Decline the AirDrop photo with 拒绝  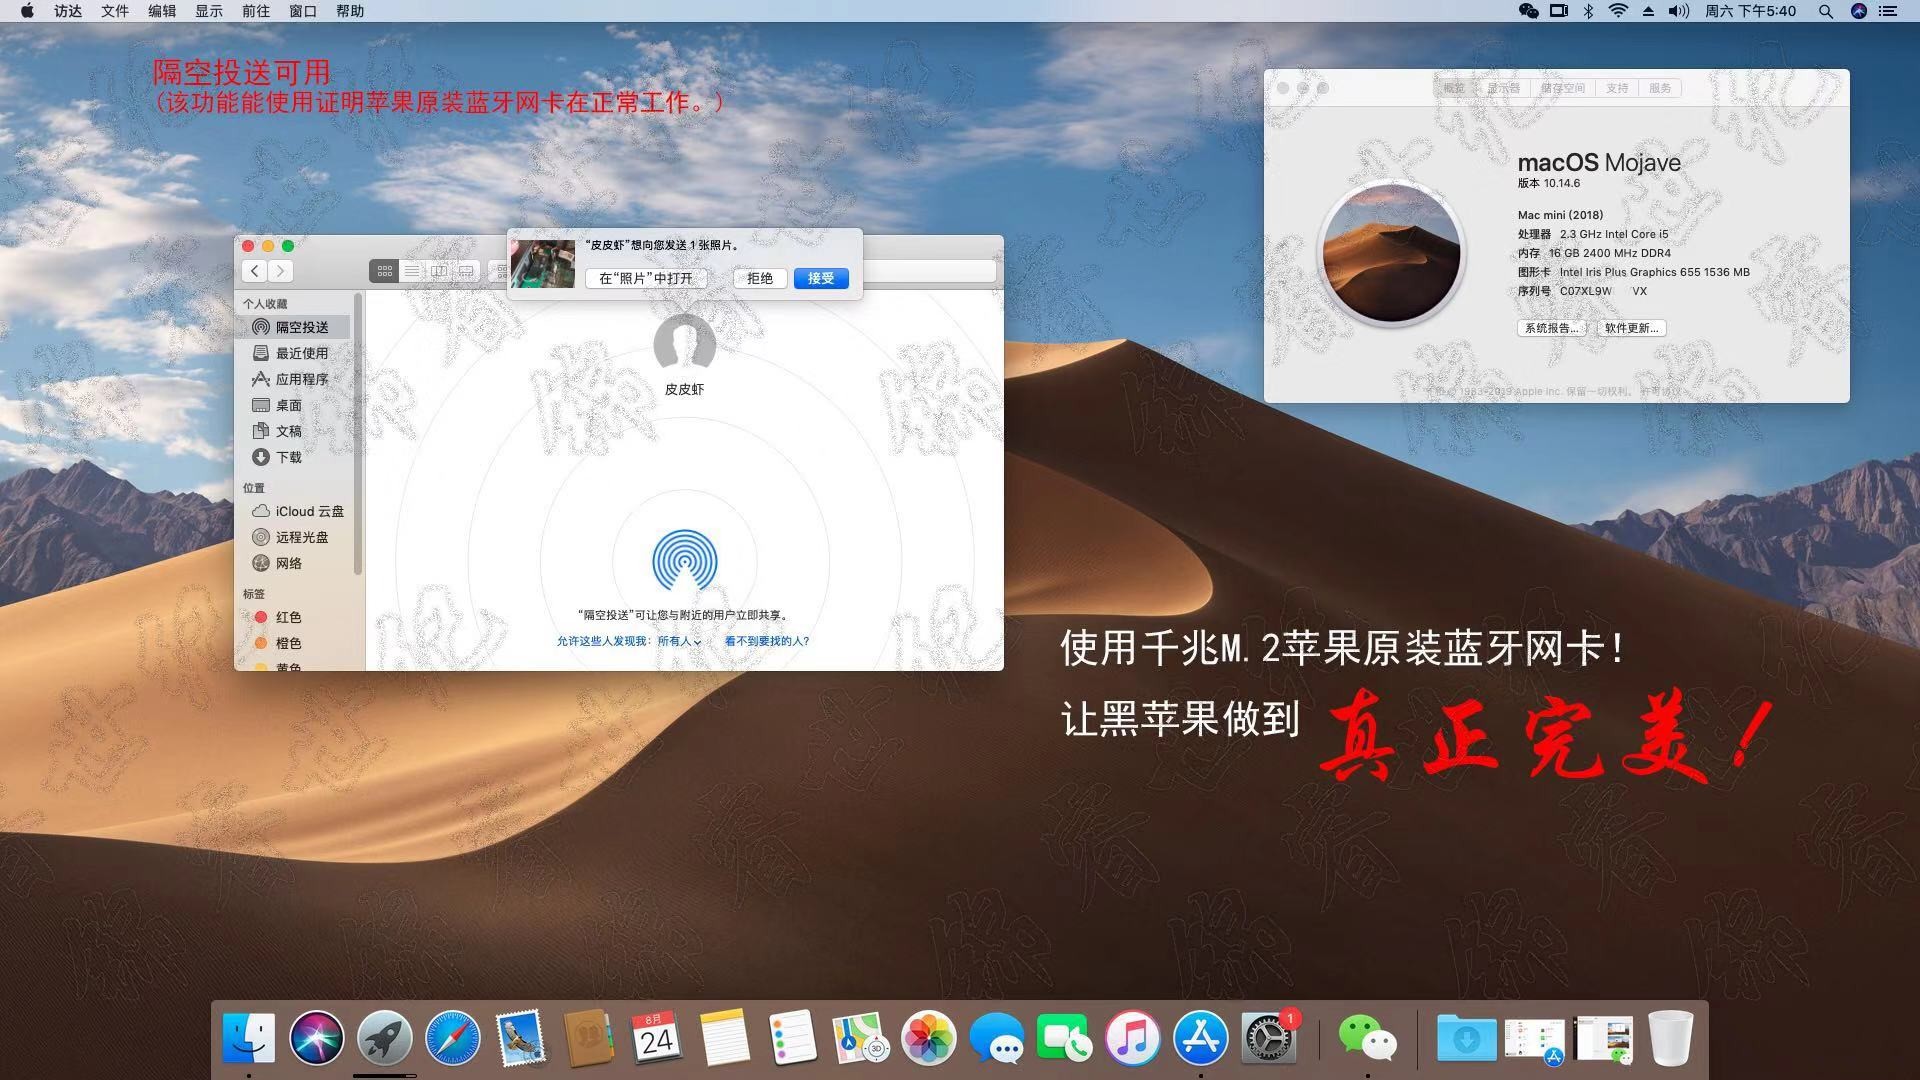coord(760,278)
